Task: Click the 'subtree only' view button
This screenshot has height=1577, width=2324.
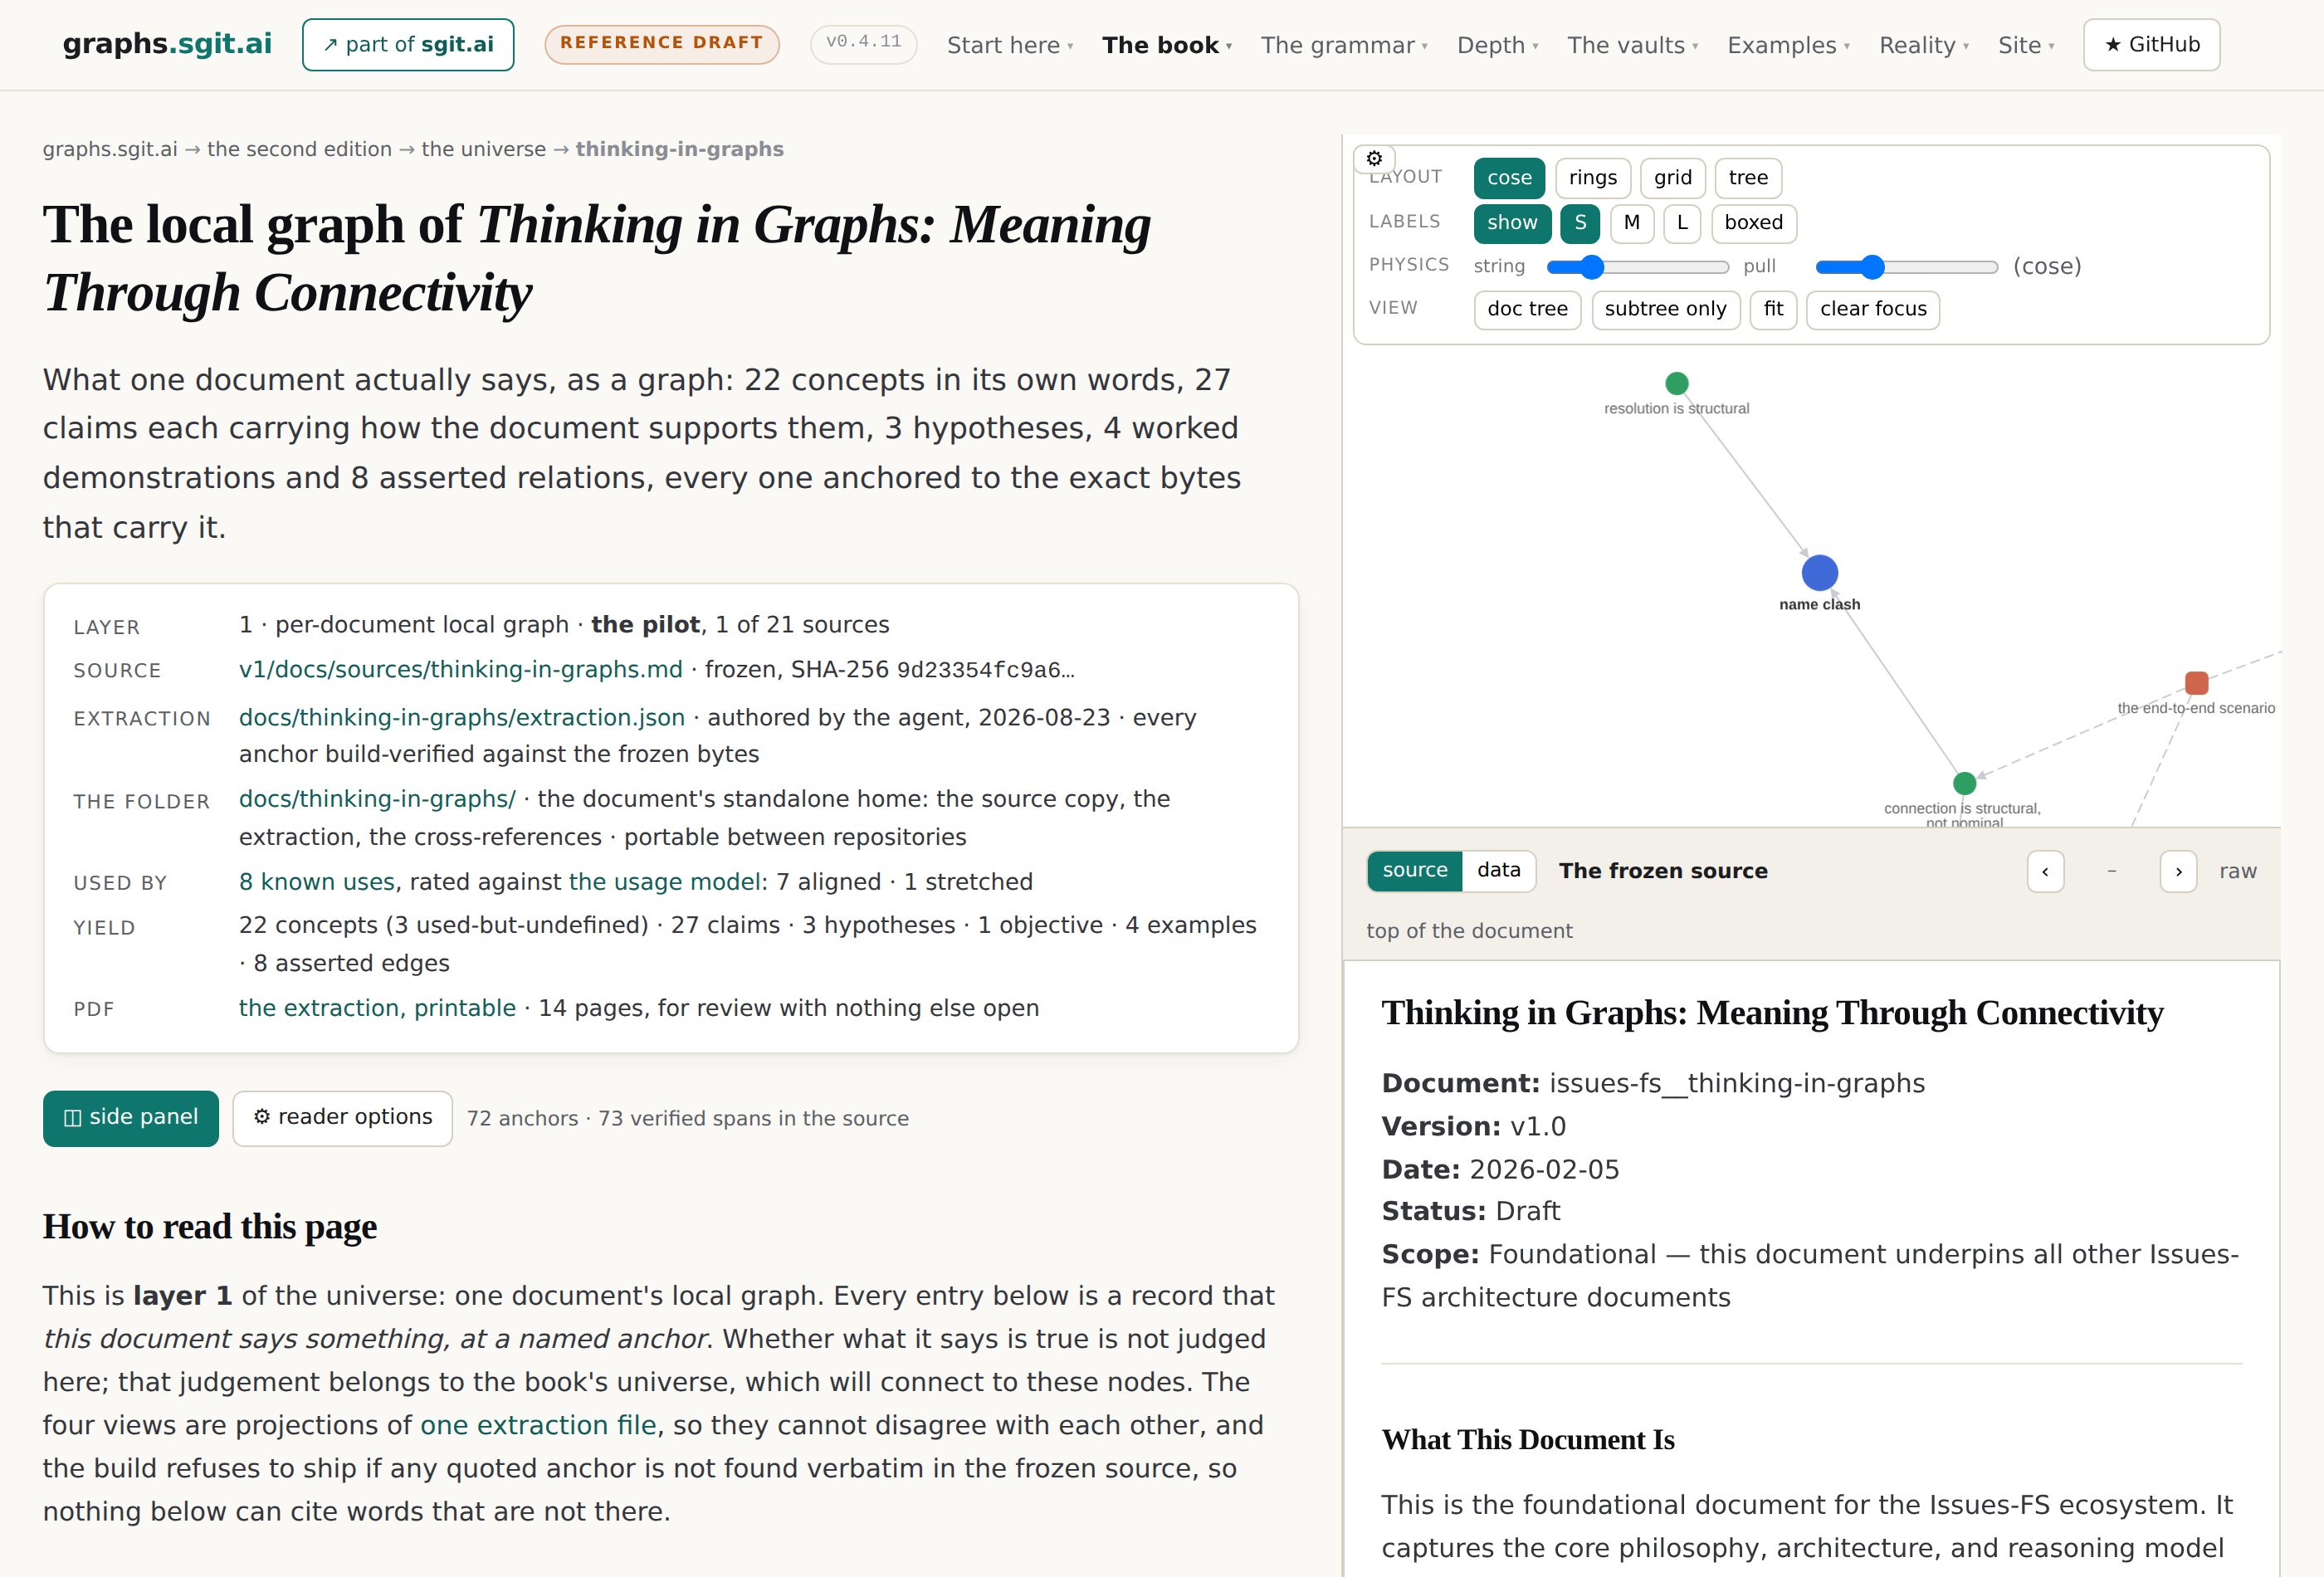Action: 1665,310
